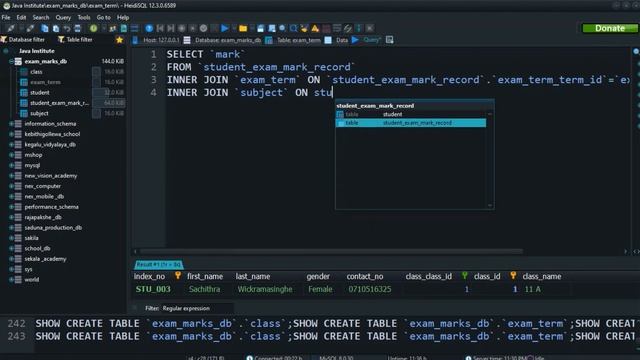Image resolution: width=640 pixels, height=360 pixels.
Task: Jump to first row icon
Action: click(160, 28)
